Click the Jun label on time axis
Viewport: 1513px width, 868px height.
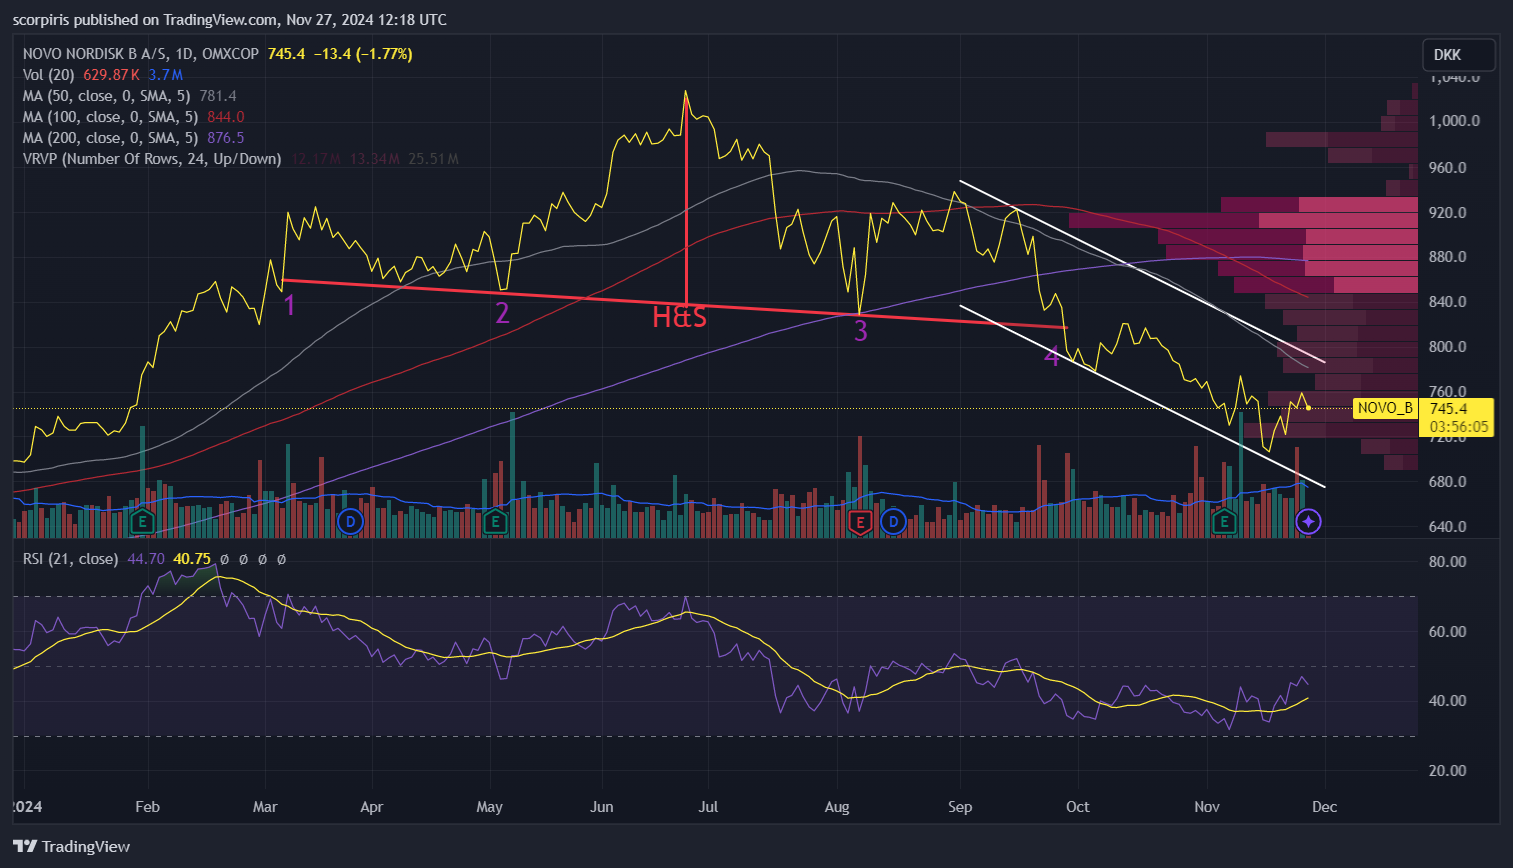click(x=602, y=807)
